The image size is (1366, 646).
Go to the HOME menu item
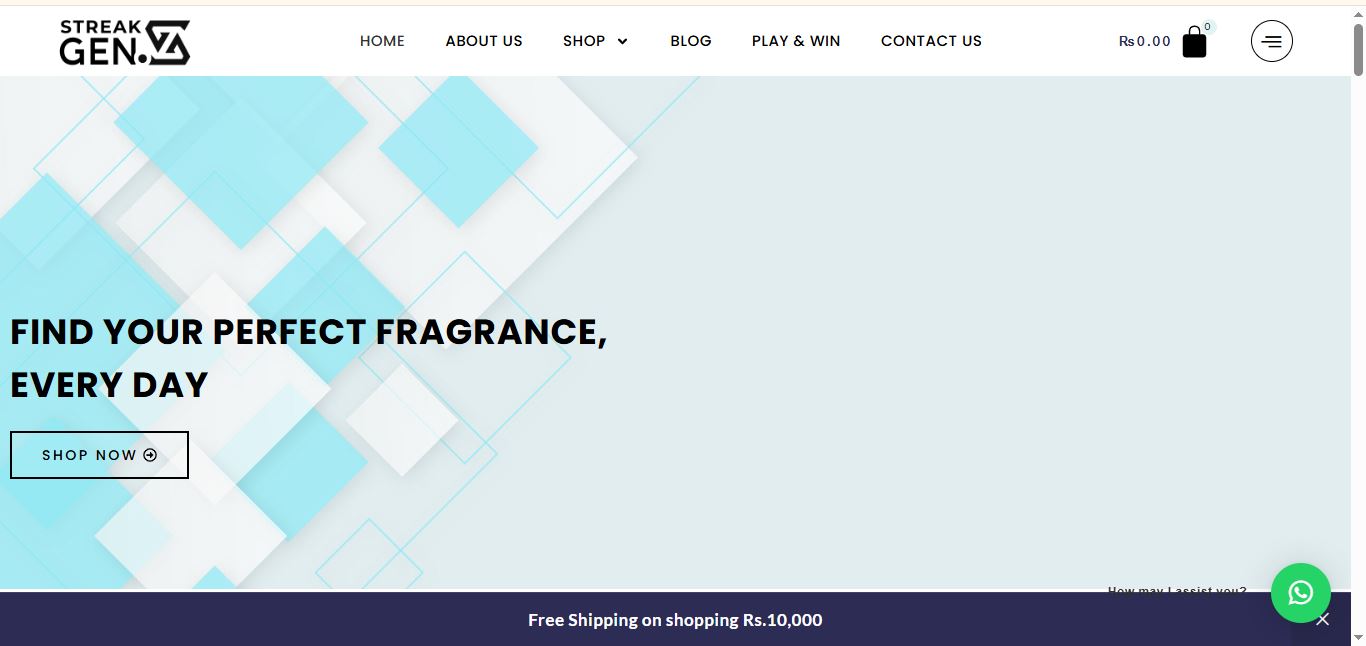pyautogui.click(x=382, y=41)
